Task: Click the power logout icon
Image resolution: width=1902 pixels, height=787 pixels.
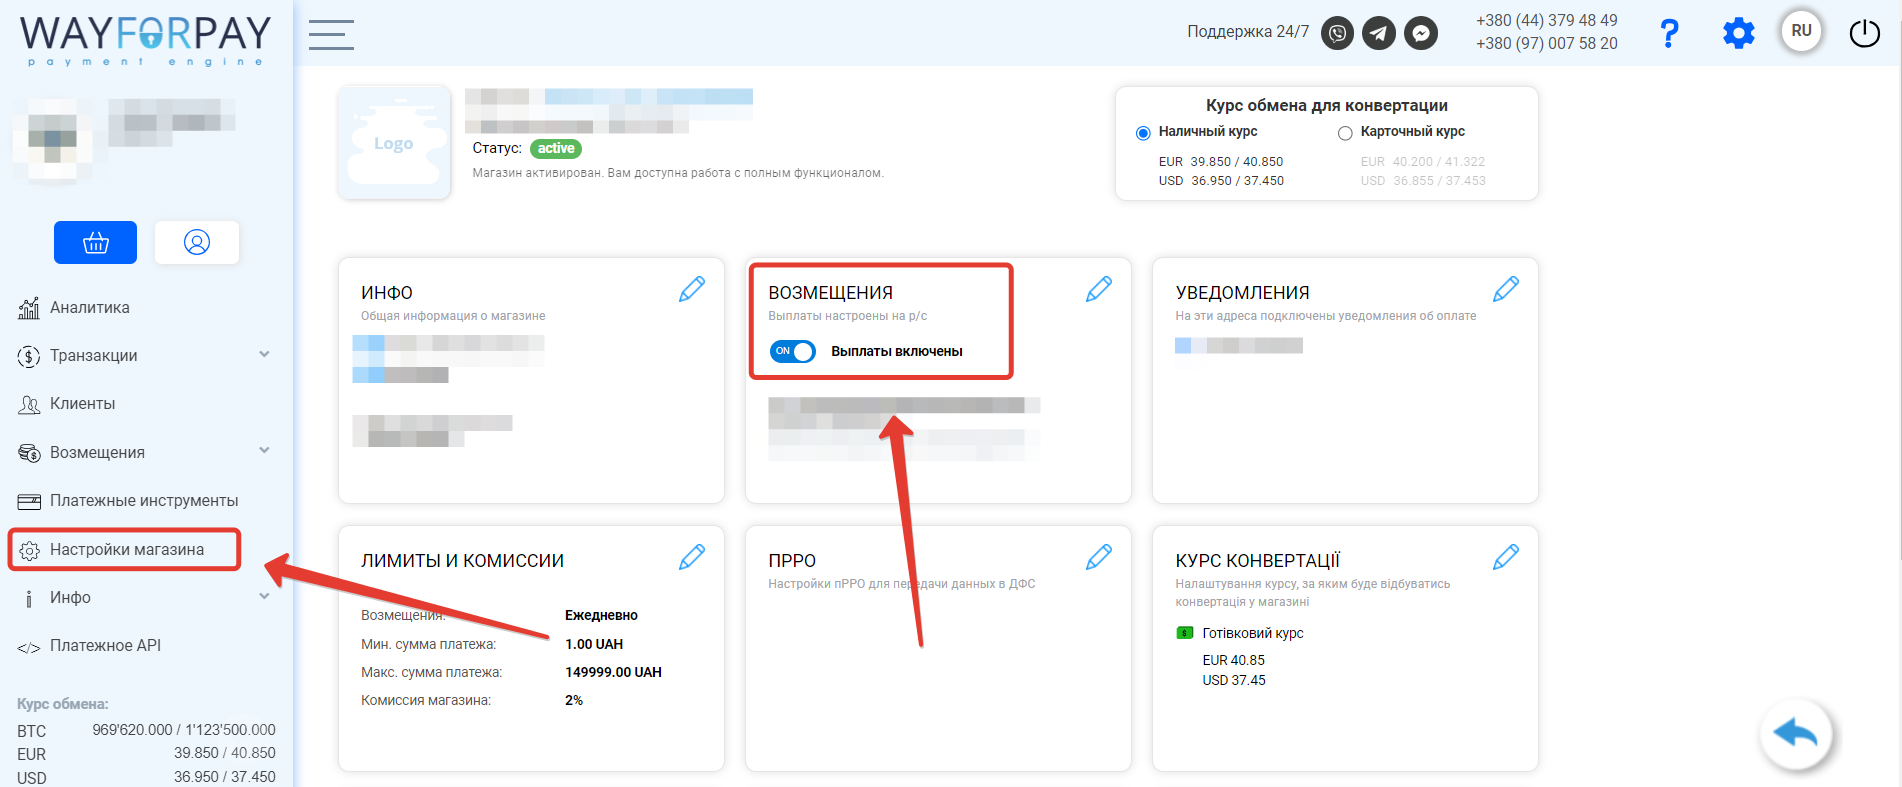Action: (1864, 33)
